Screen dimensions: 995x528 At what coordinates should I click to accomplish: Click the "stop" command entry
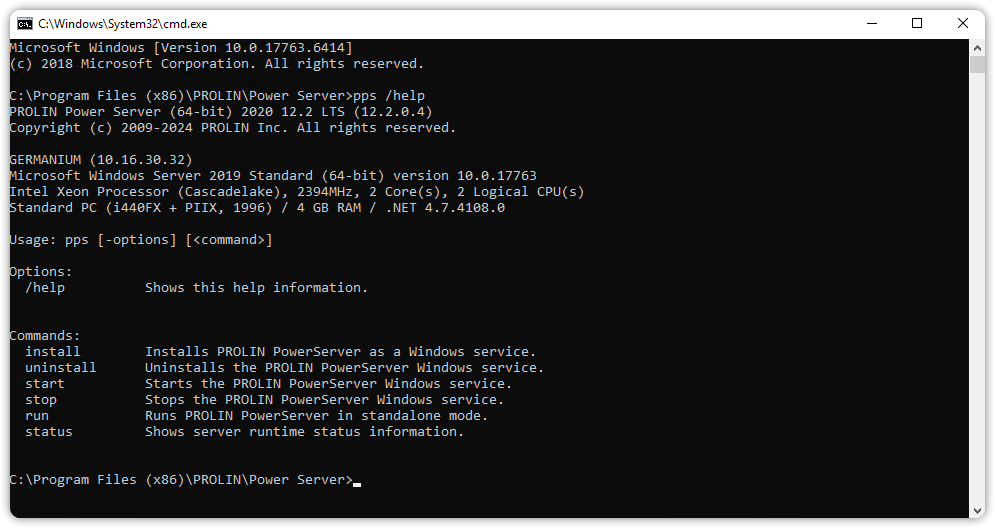(x=41, y=400)
